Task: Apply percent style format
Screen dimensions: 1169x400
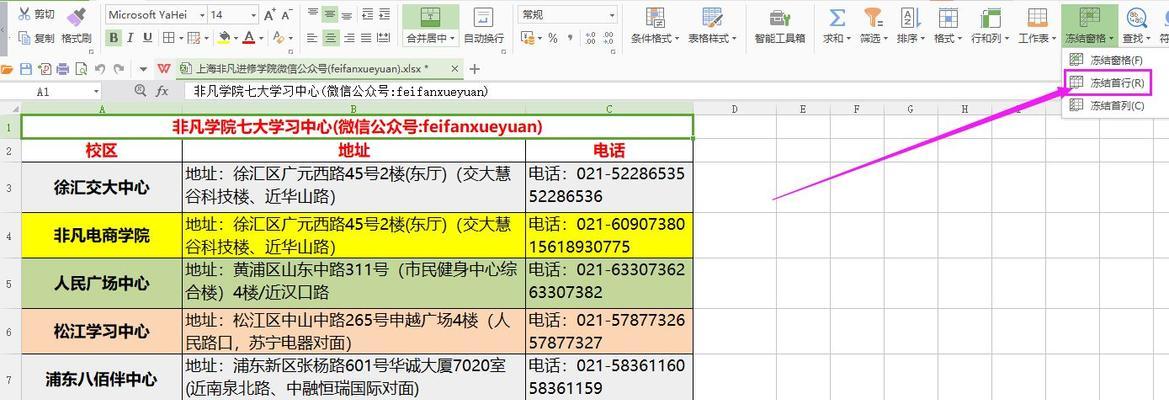Action: 552,37
